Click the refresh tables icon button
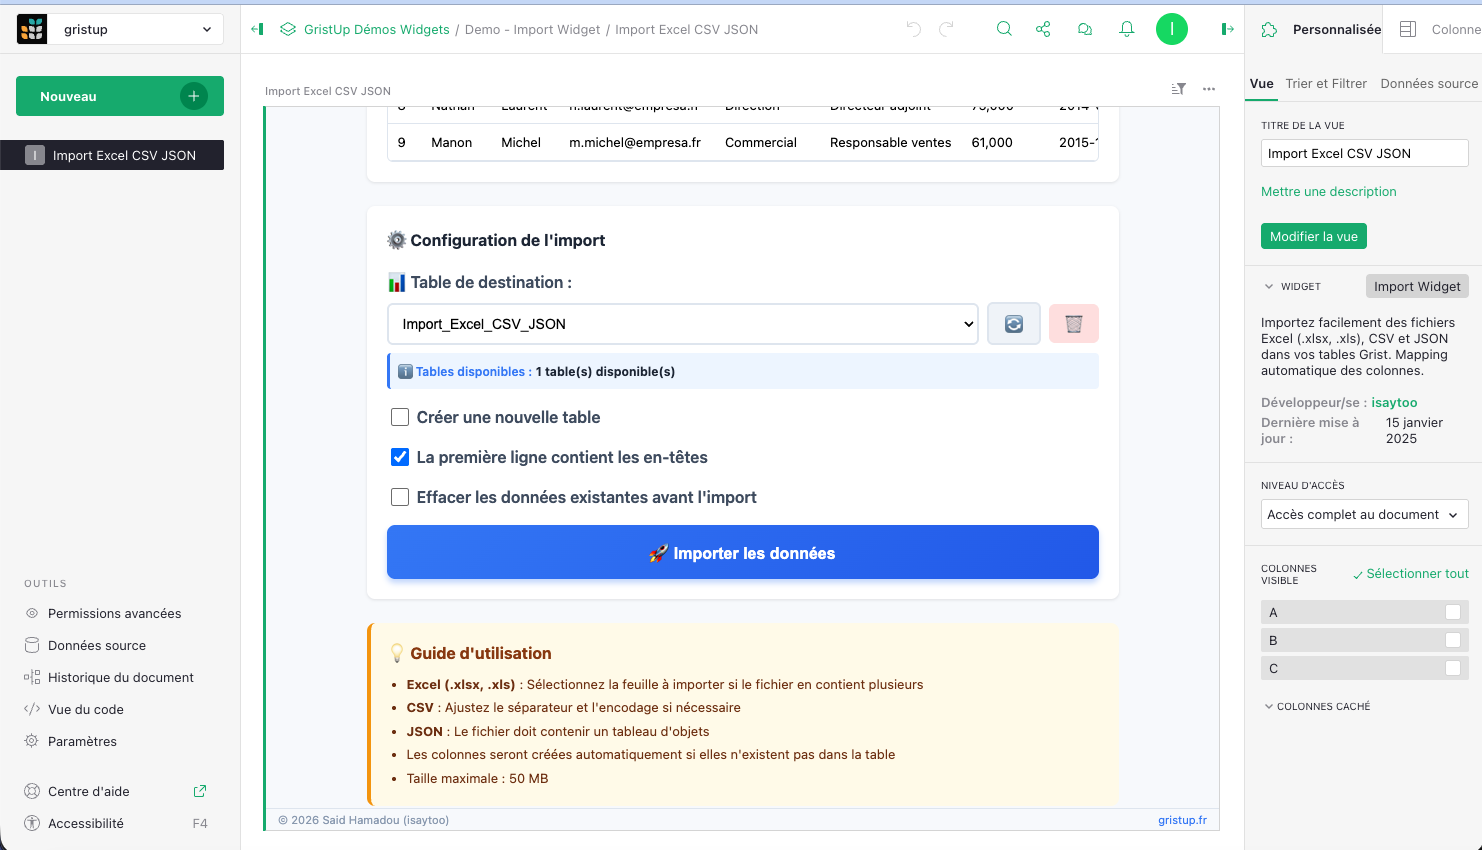Viewport: 1482px width, 850px height. point(1014,324)
